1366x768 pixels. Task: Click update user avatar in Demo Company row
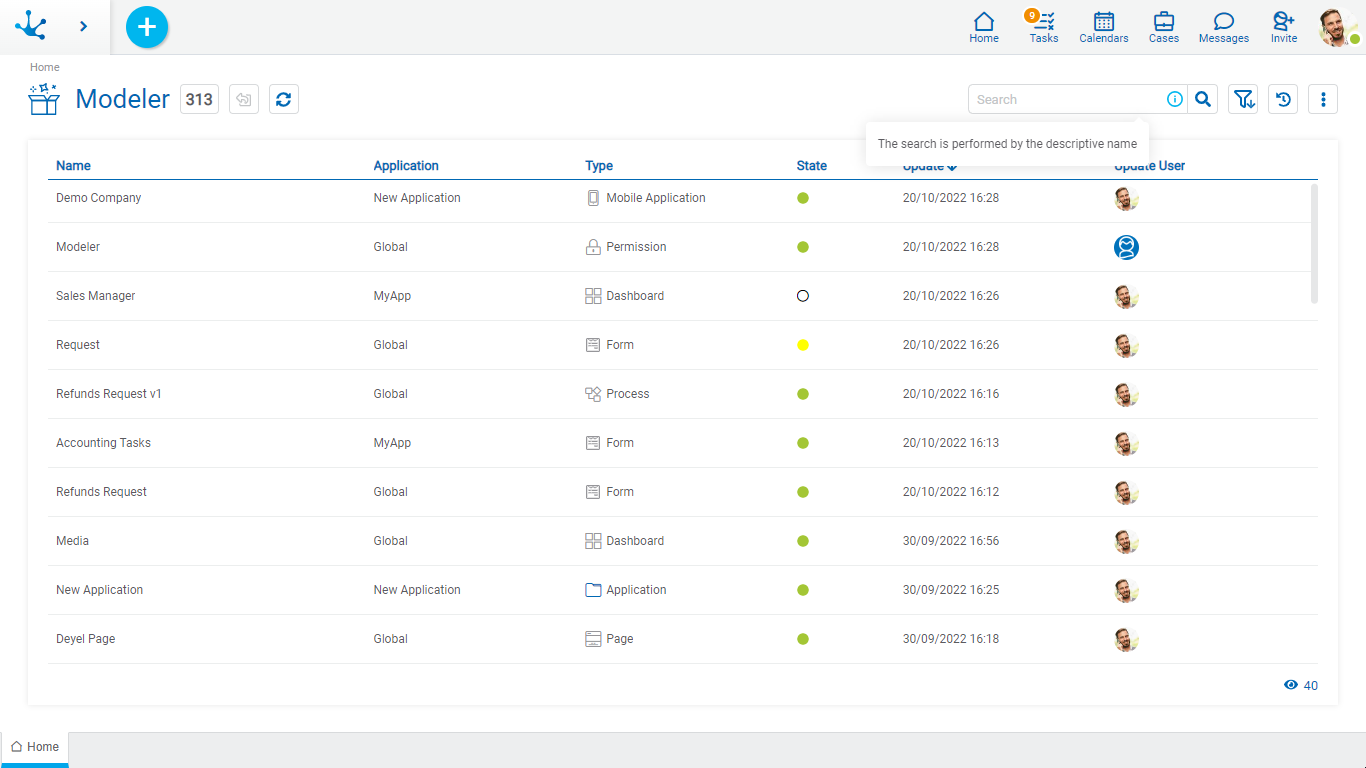[x=1127, y=198]
